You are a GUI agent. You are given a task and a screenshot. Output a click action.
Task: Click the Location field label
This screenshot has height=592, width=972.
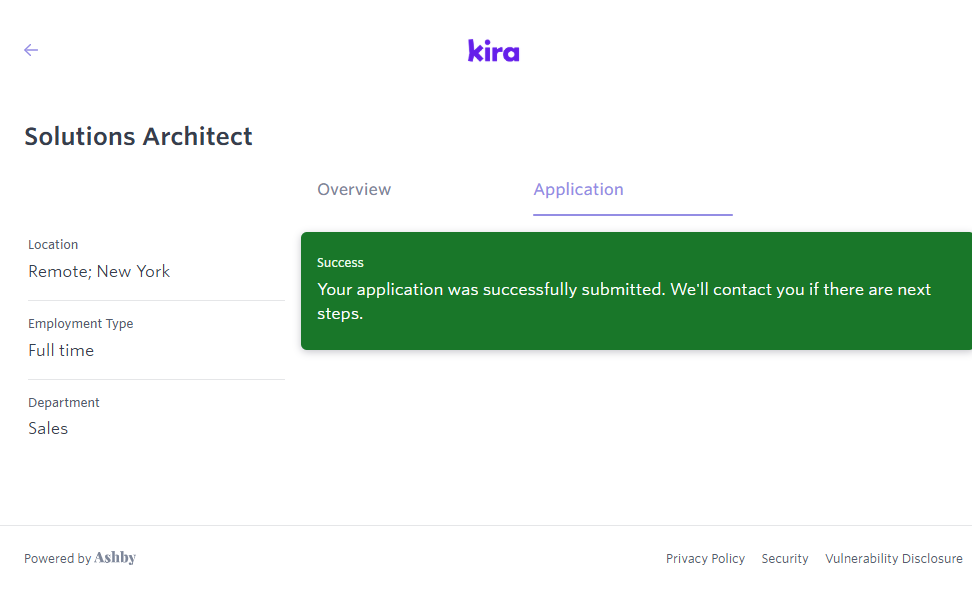pos(53,245)
